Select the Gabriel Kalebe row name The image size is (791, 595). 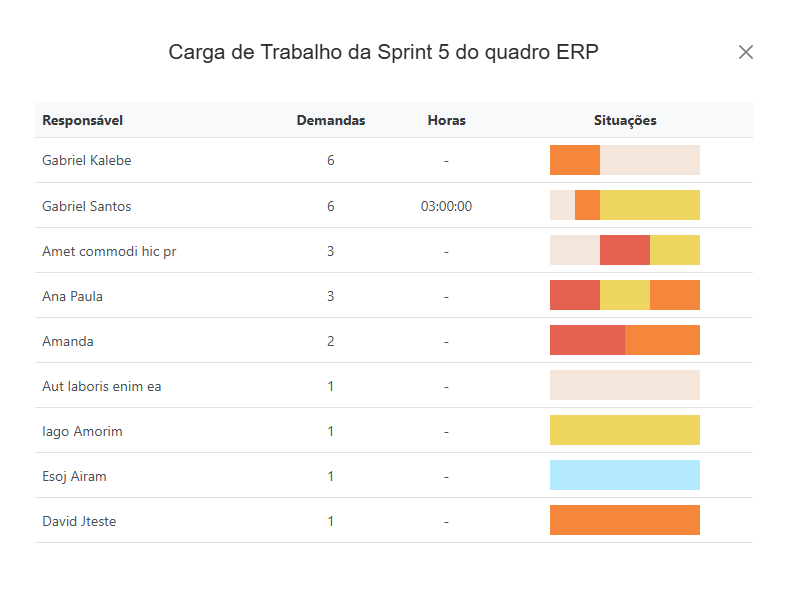coord(87,160)
